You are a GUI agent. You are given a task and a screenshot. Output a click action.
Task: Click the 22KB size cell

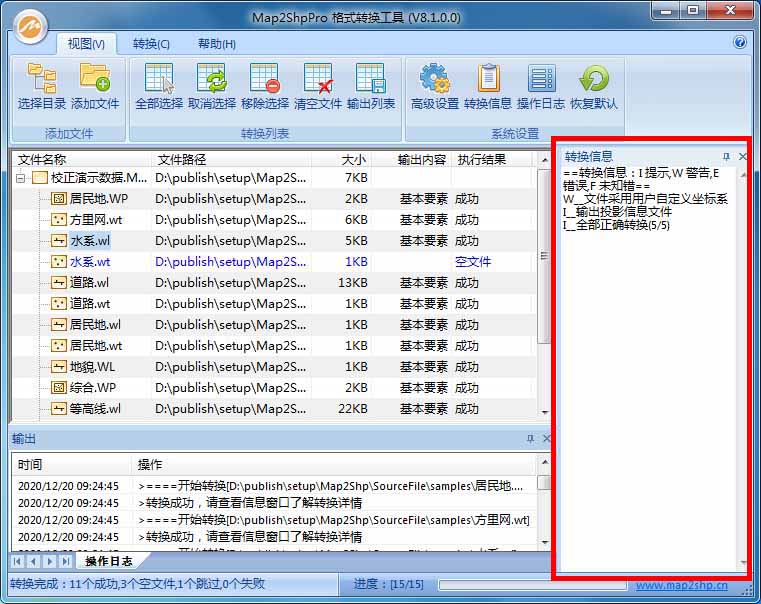(353, 409)
